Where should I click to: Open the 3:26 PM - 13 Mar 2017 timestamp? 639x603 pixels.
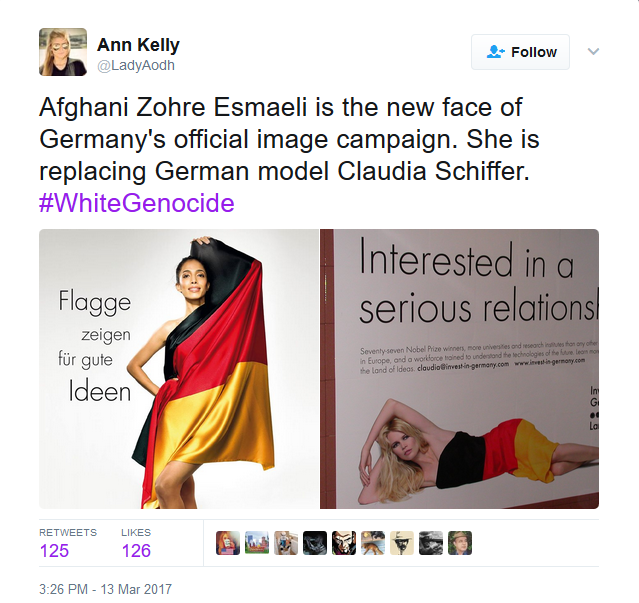106,589
